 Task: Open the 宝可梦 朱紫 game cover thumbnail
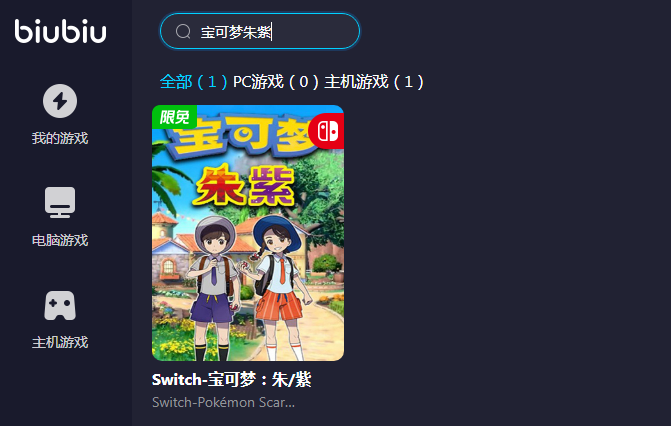point(248,233)
